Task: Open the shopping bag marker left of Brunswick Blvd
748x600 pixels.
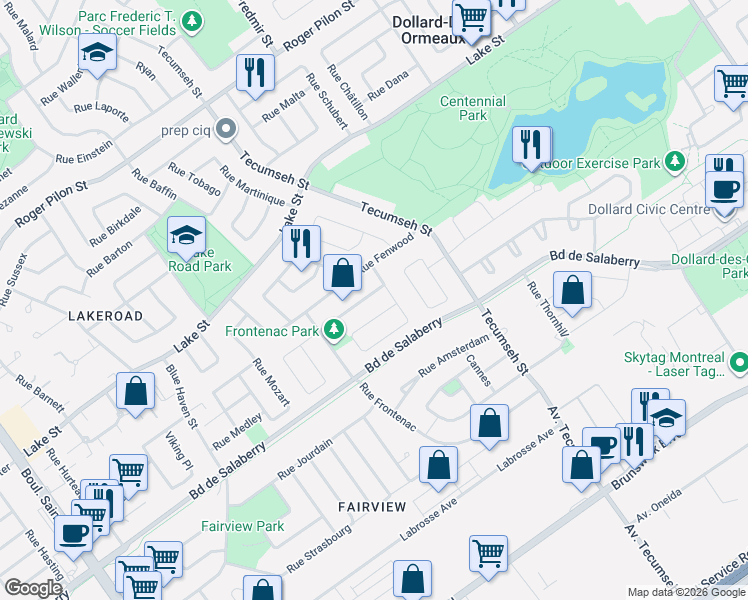Action: tap(581, 469)
